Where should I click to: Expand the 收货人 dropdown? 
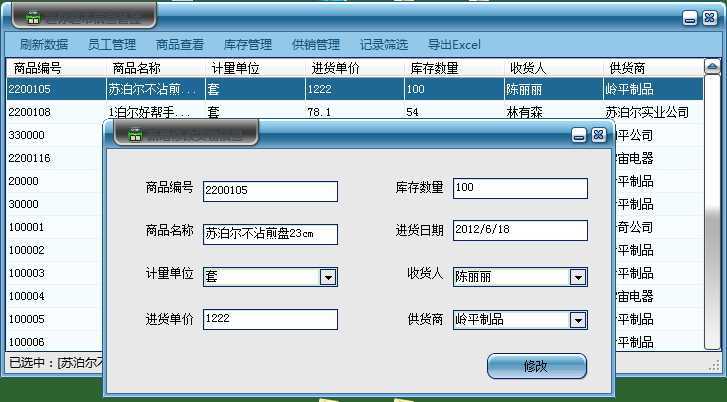tap(578, 277)
